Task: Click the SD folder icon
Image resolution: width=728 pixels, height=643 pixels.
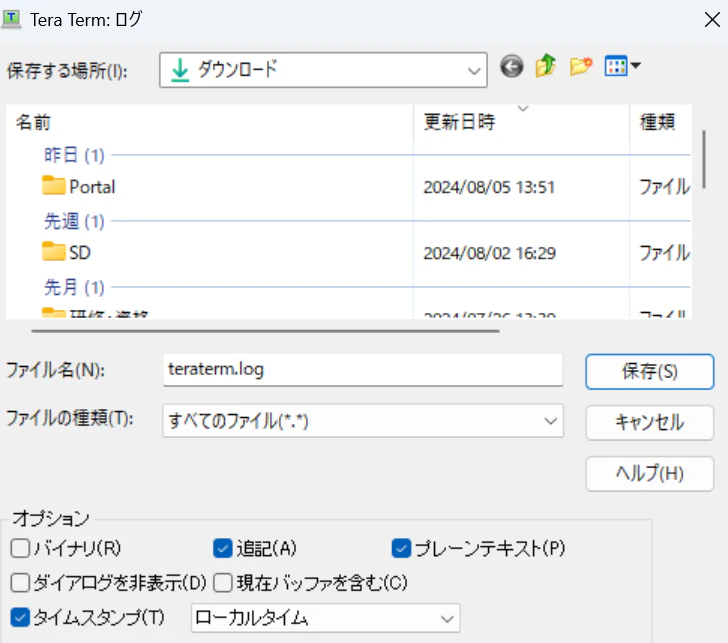Action: click(x=53, y=251)
